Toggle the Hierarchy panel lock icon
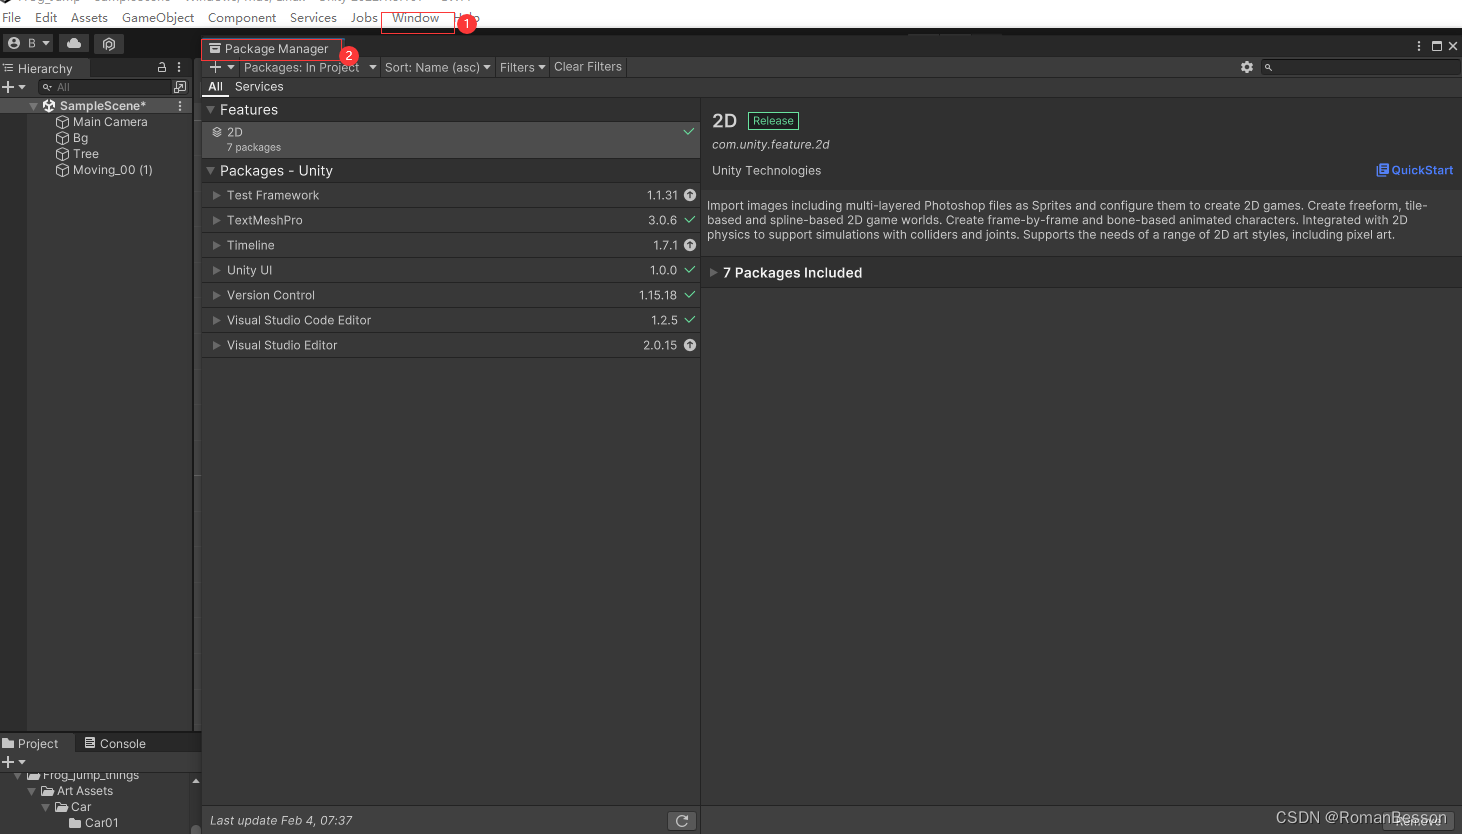 162,67
